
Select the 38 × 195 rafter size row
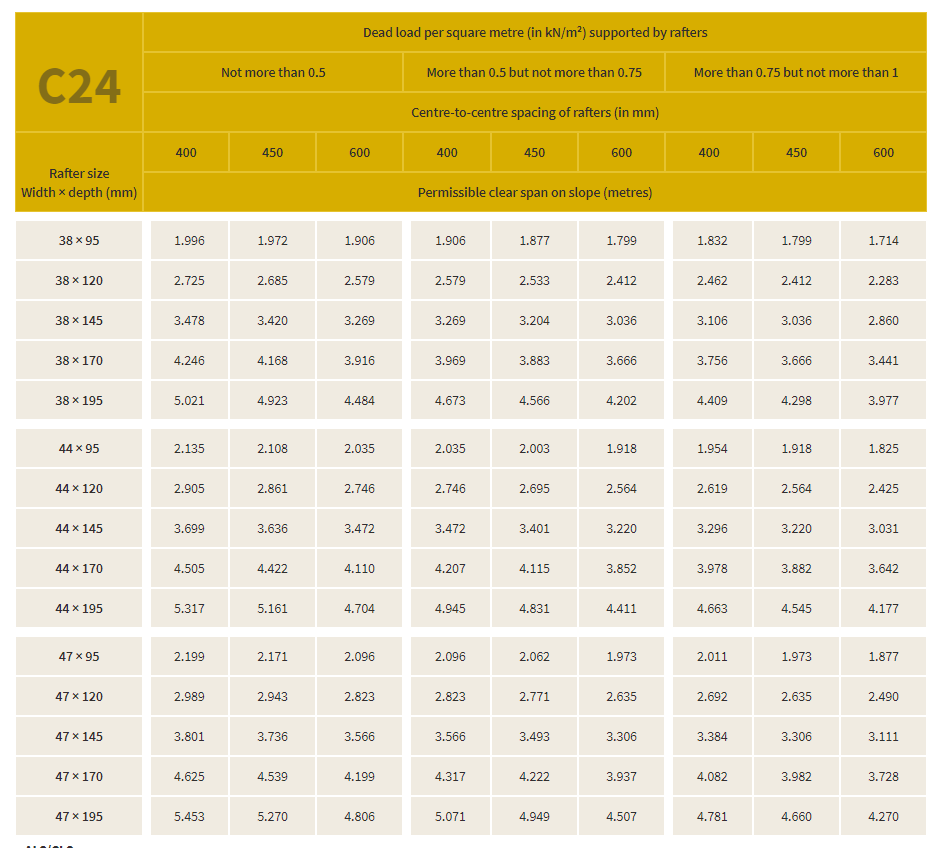click(x=79, y=400)
